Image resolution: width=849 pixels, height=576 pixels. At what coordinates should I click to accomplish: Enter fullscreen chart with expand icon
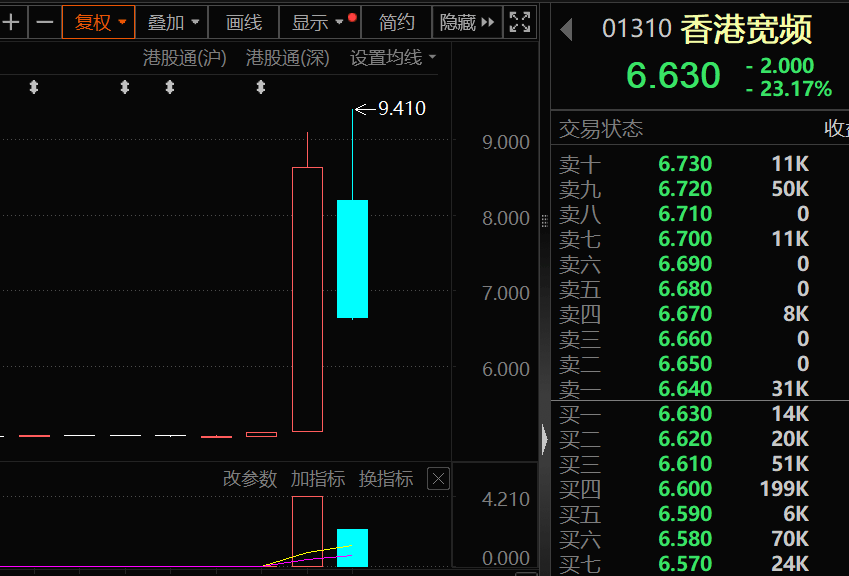[x=520, y=21]
